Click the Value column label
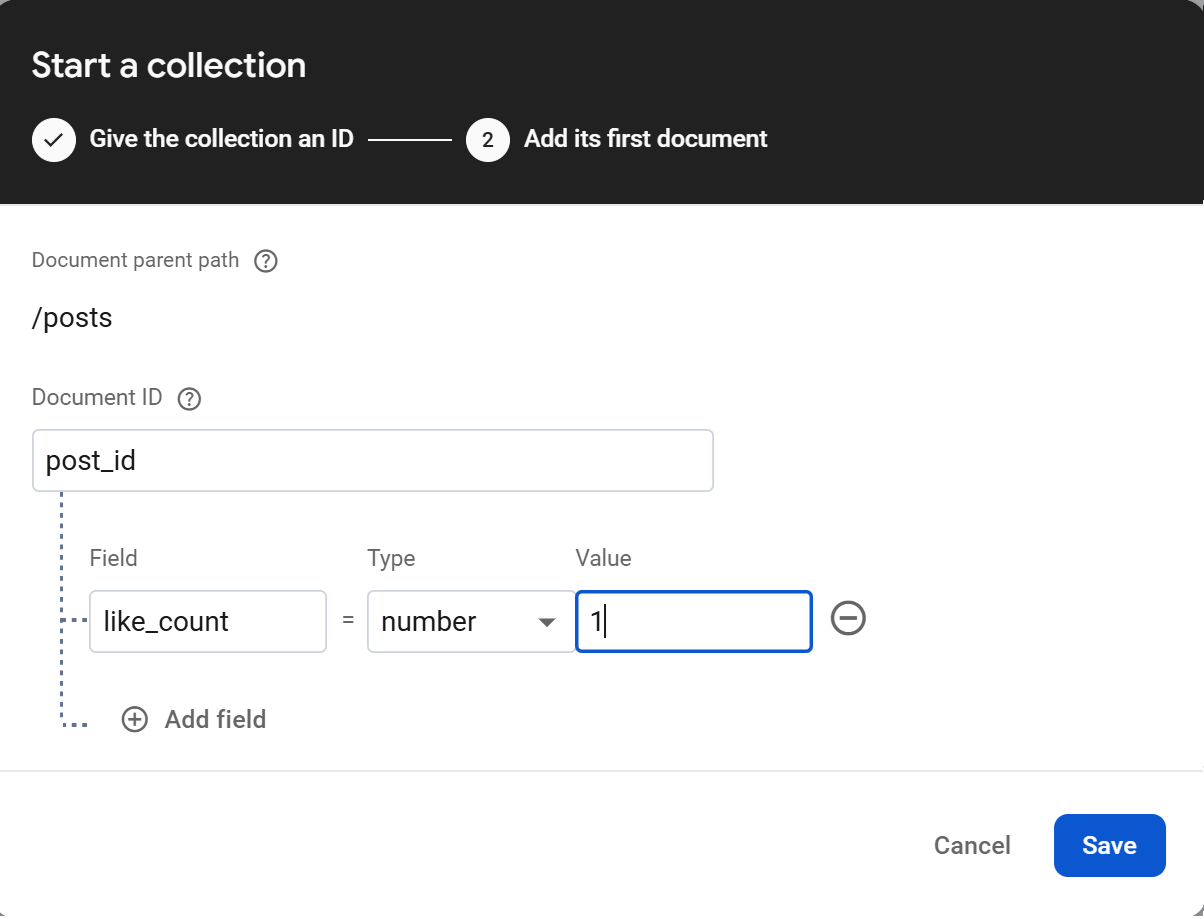Screen dimensions: 1204x919 [x=603, y=558]
